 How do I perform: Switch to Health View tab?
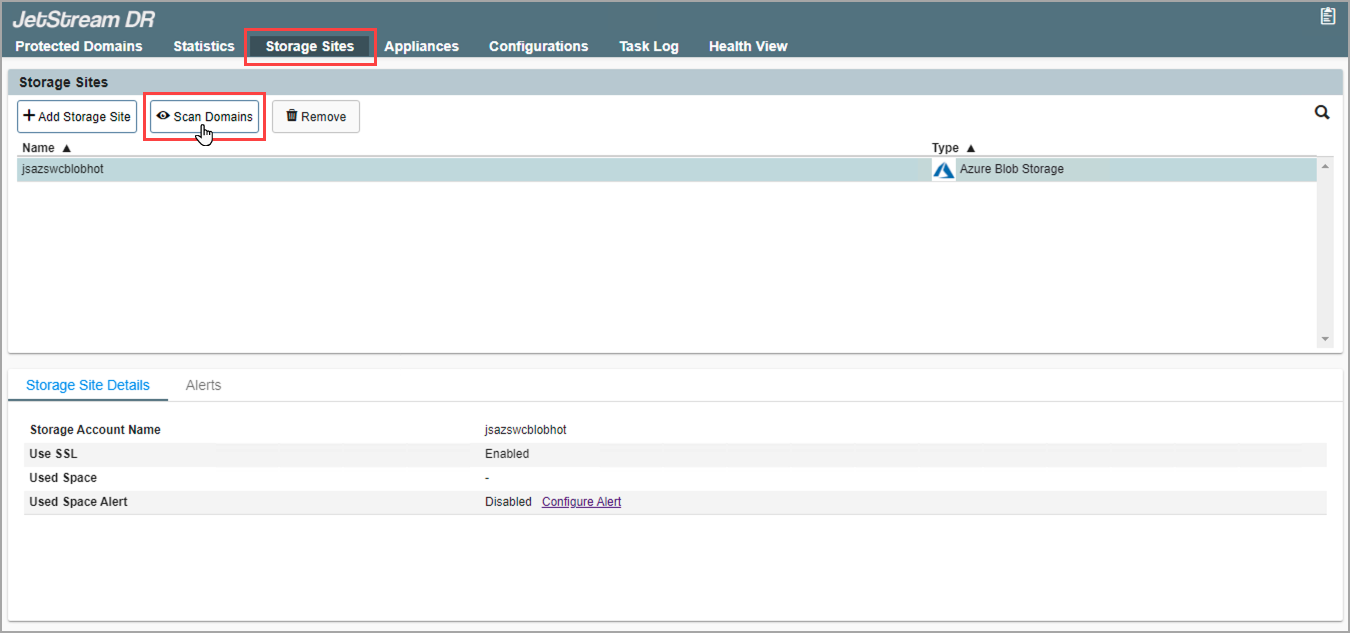(x=748, y=46)
